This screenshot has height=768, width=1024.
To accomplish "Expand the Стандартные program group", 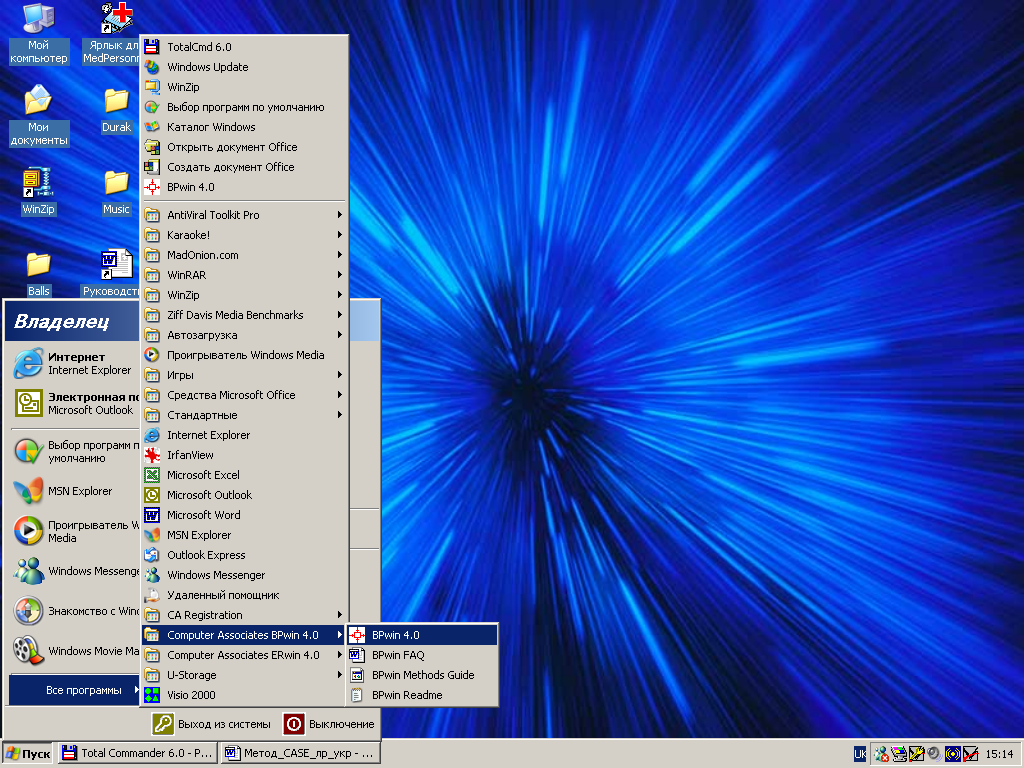I will tap(244, 415).
